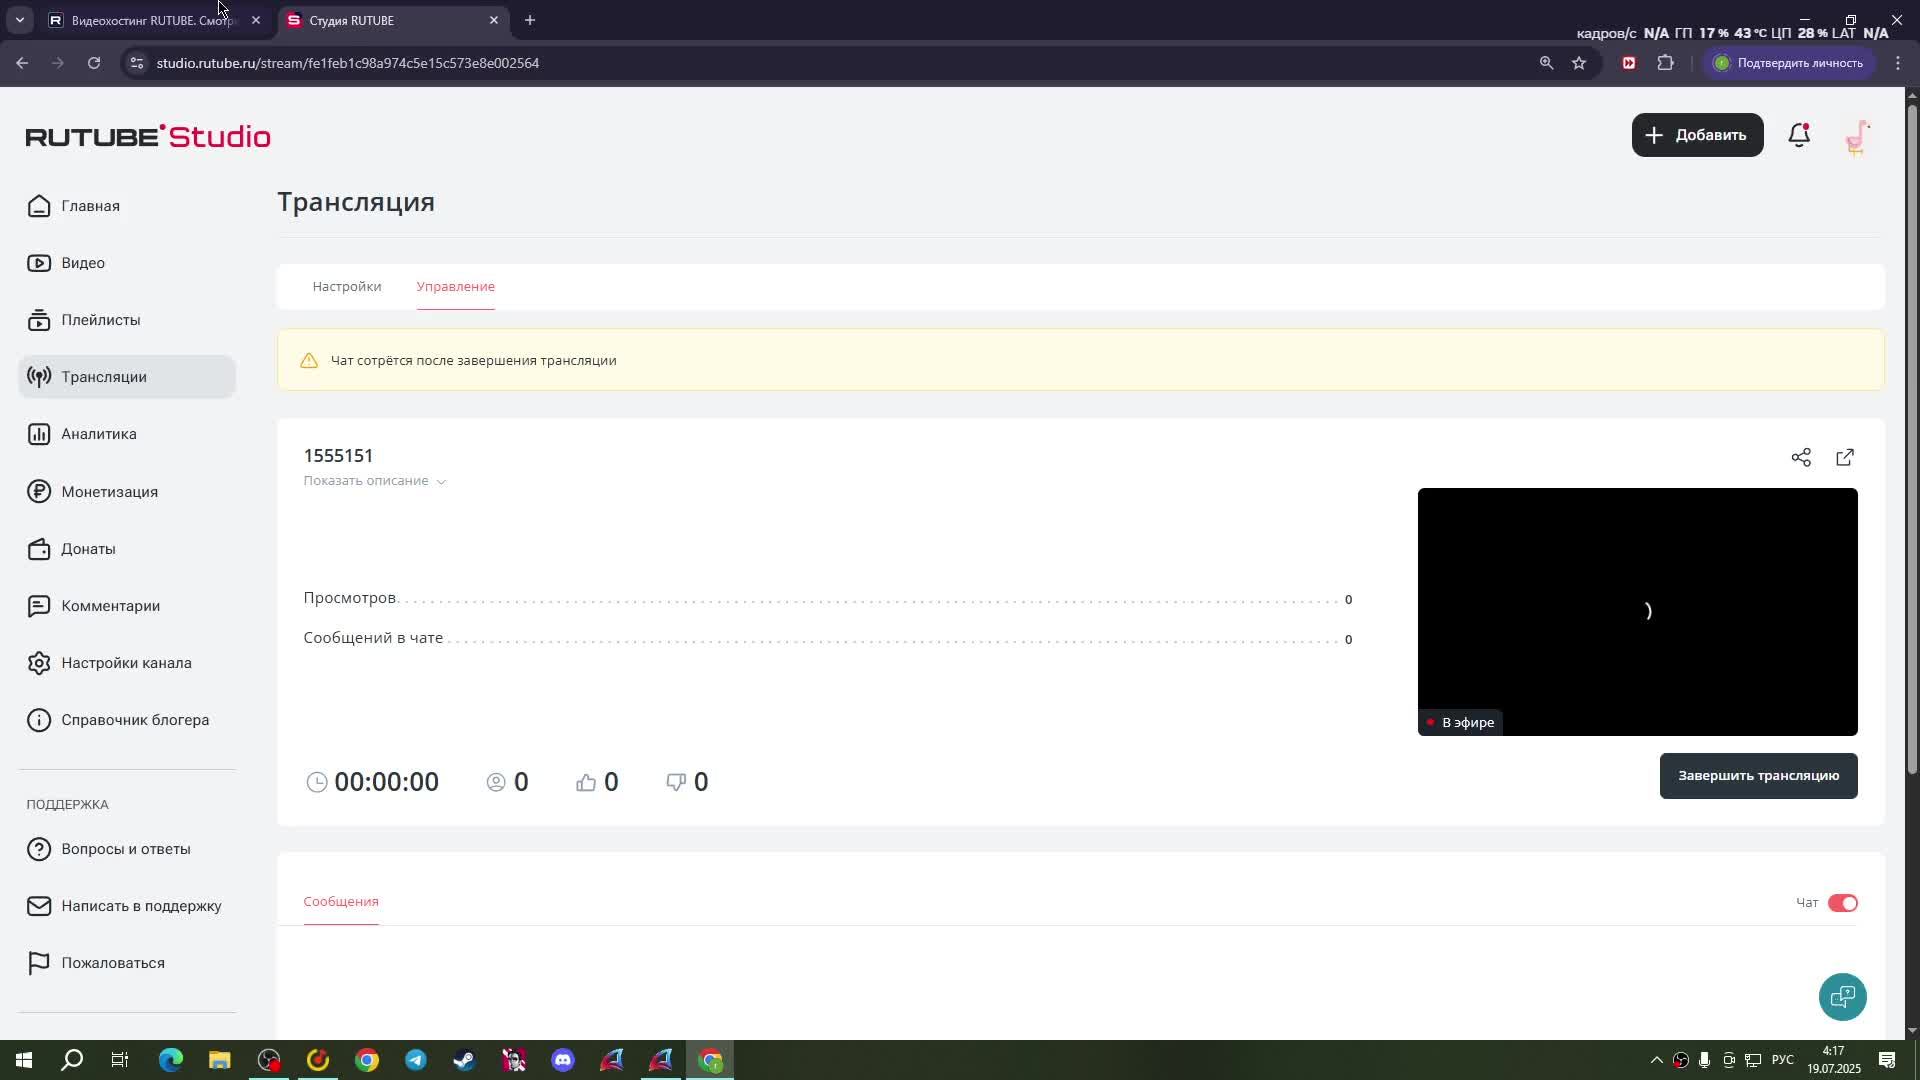The width and height of the screenshot is (1920, 1080).
Task: Open site information icon in address bar
Action: (137, 63)
